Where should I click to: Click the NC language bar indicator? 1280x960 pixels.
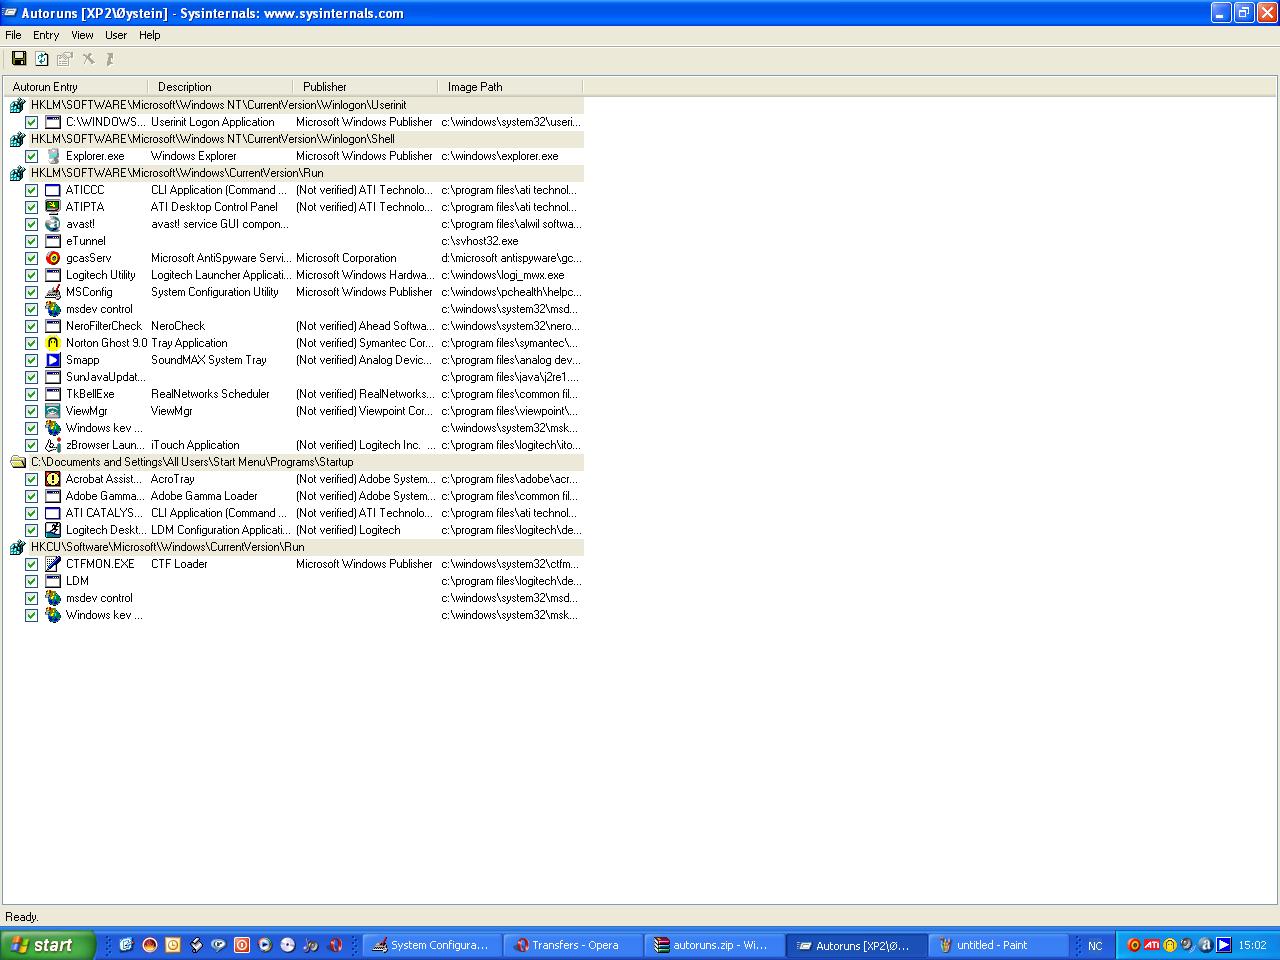pyautogui.click(x=1095, y=946)
